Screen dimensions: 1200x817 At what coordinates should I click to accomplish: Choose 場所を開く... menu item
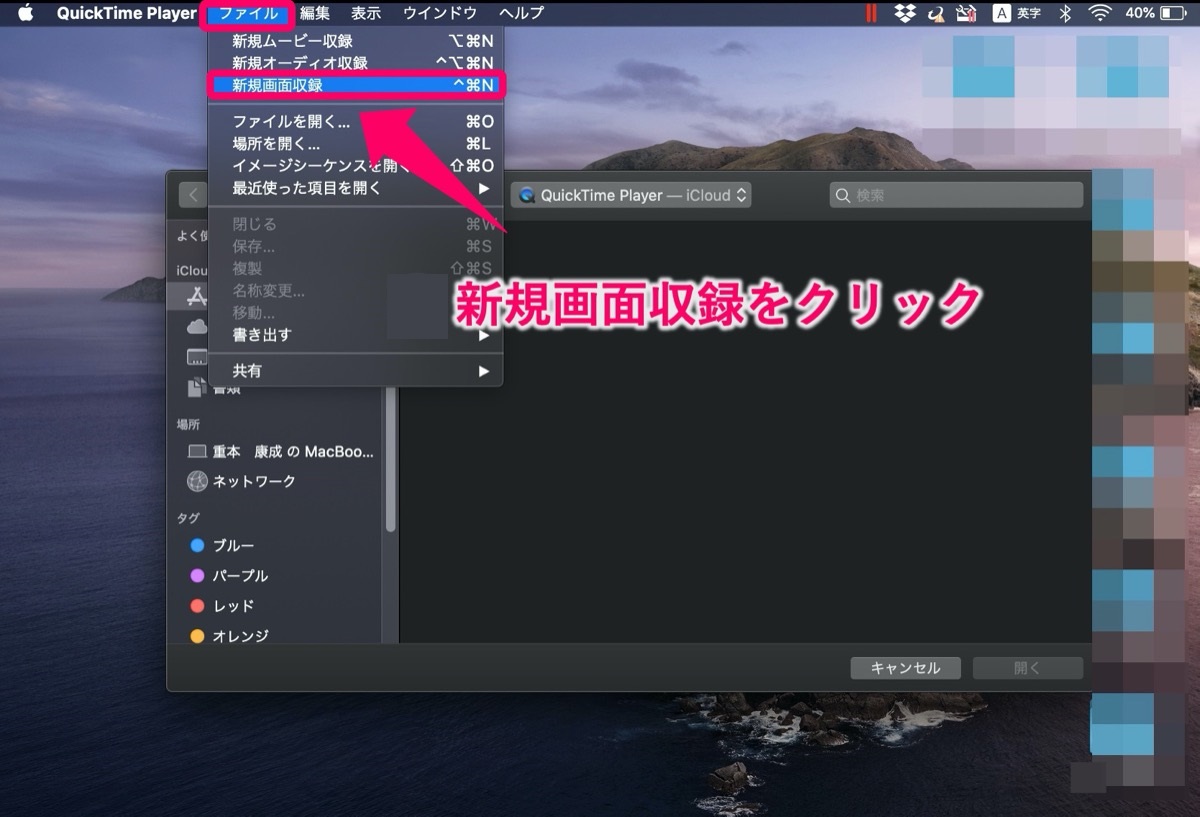click(355, 144)
